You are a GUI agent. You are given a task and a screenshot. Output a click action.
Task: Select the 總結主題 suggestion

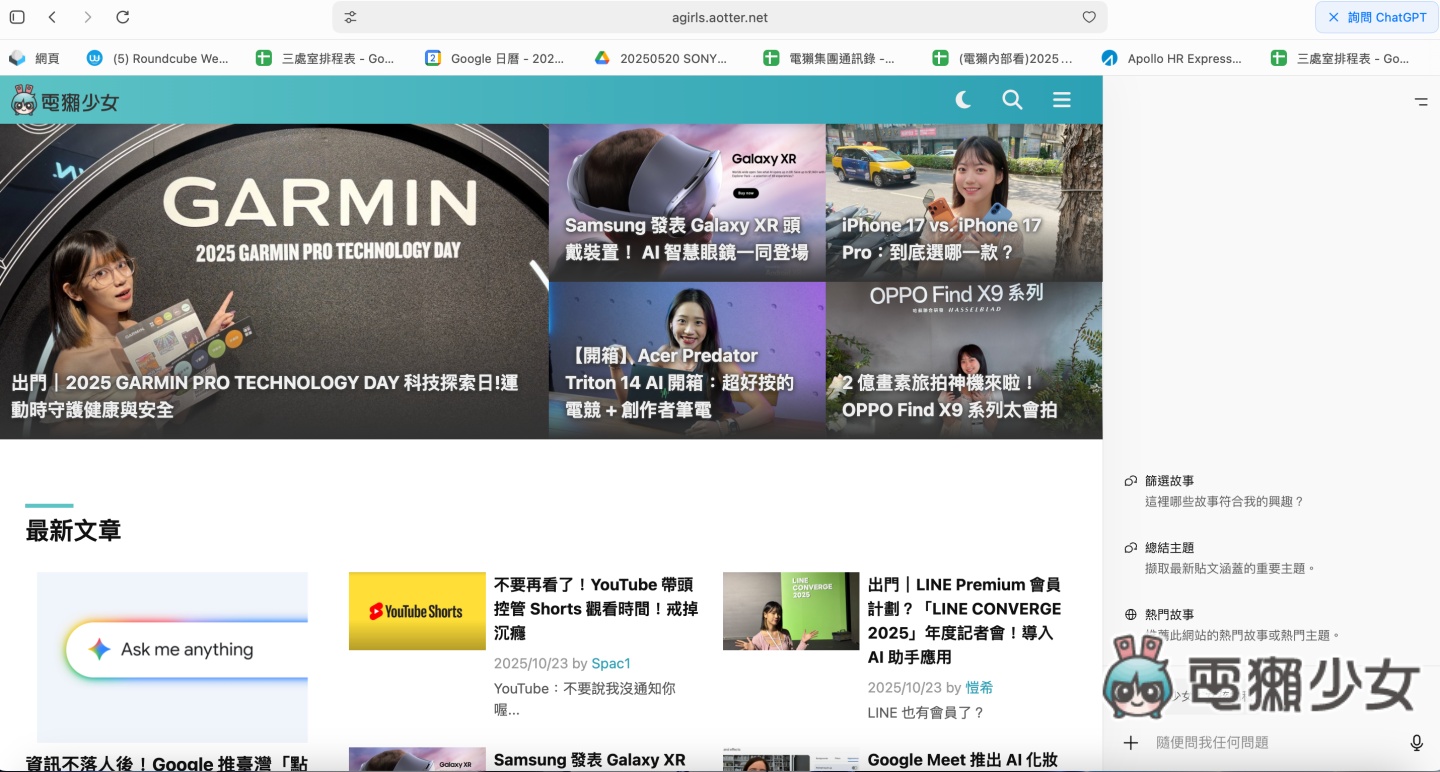1168,548
